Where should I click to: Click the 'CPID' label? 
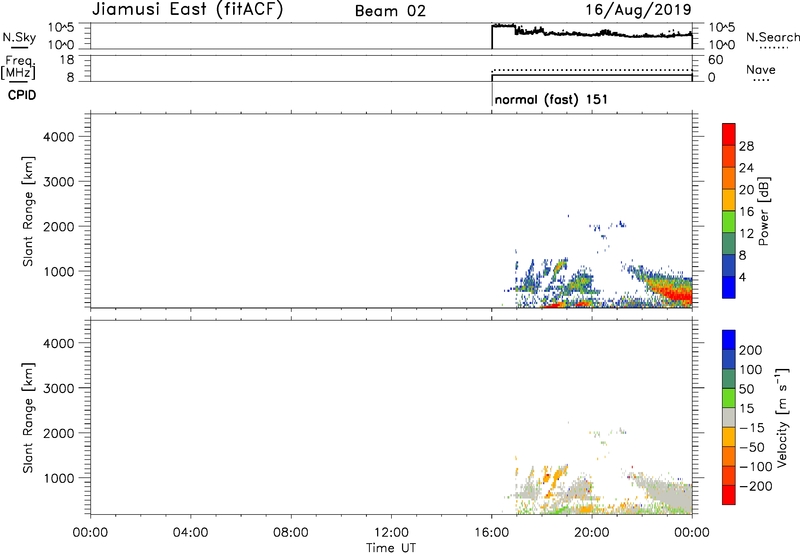(x=22, y=95)
